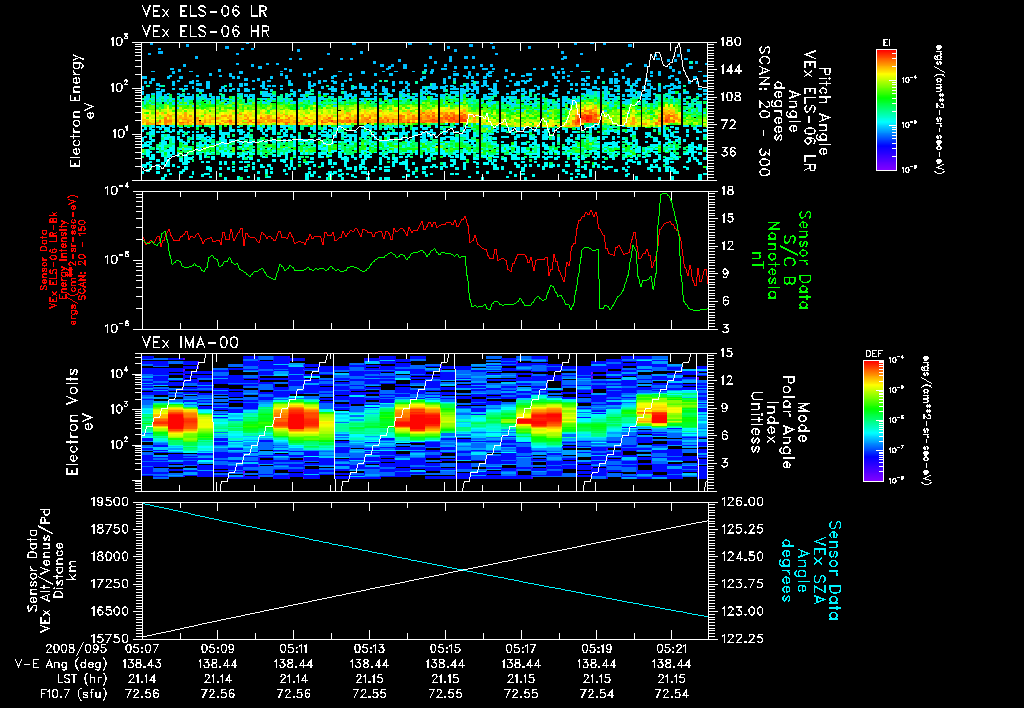Click the 15750 altitude tick label
This screenshot has height=708, width=1024.
pos(110,638)
